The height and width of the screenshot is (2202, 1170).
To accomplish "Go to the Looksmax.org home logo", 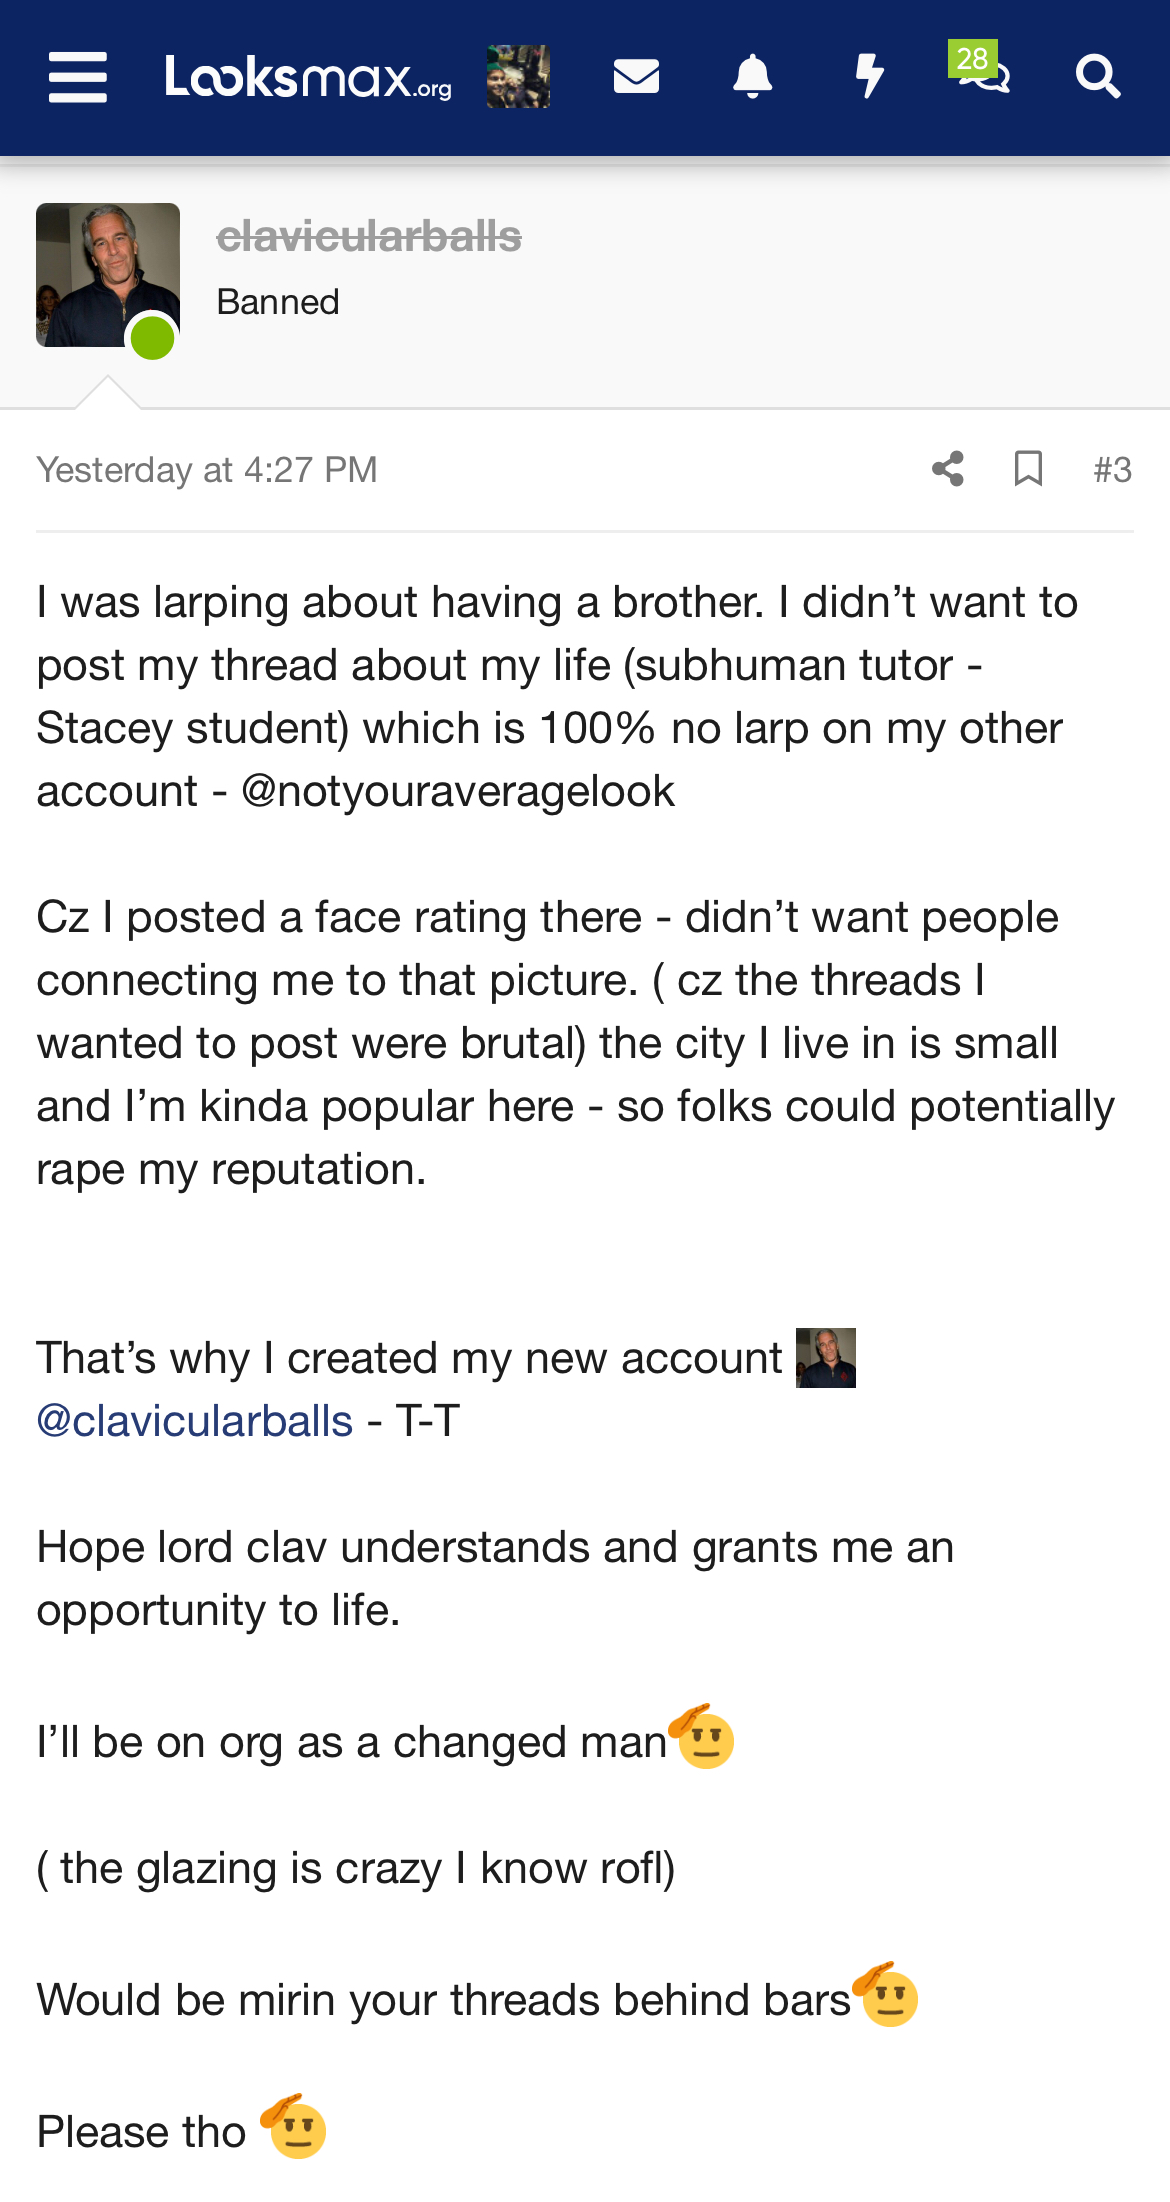I will (308, 77).
